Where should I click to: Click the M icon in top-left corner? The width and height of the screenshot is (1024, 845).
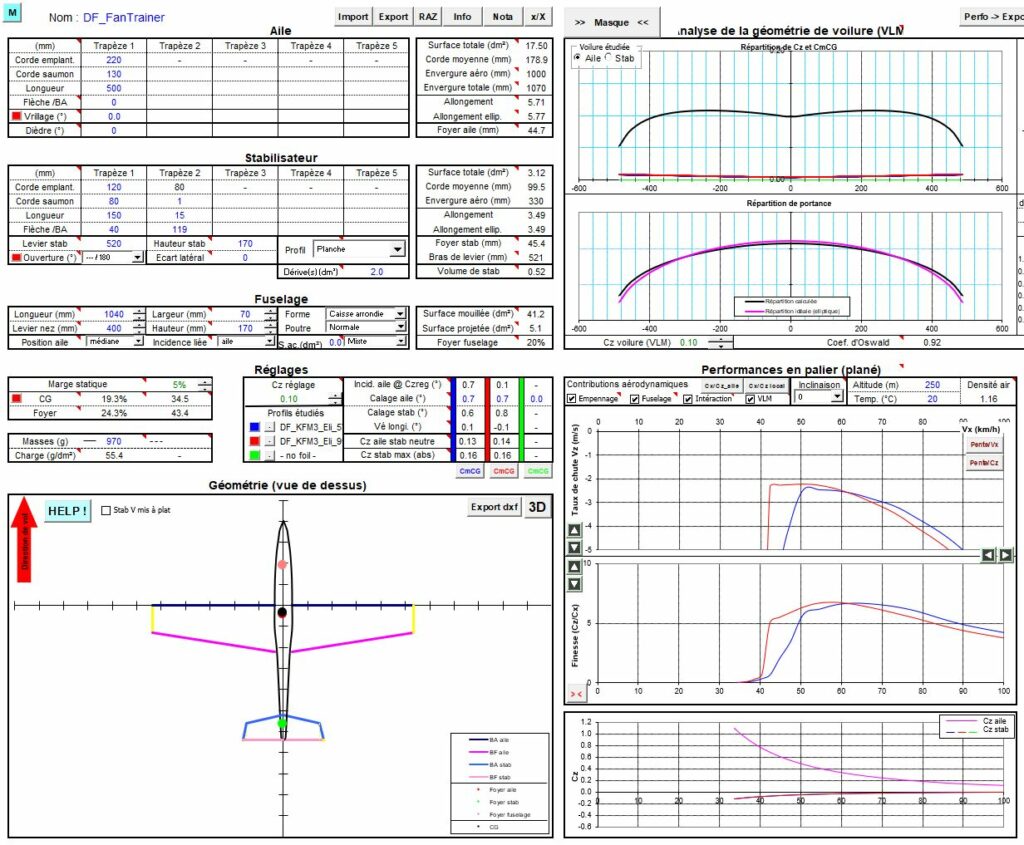[x=12, y=10]
